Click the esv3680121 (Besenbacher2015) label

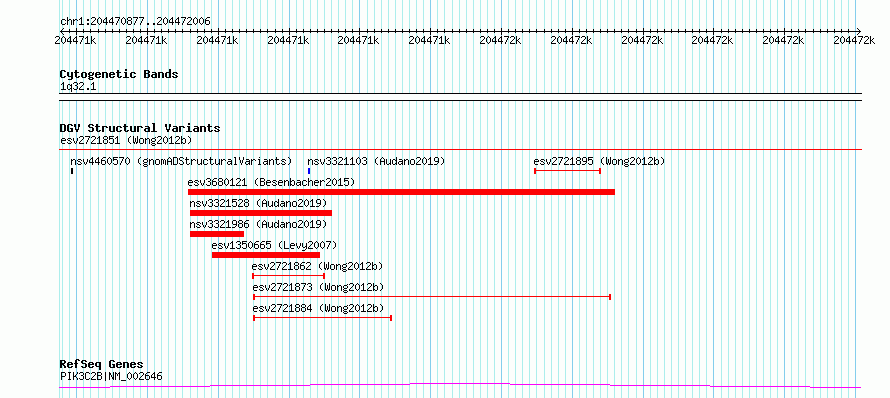271,182
